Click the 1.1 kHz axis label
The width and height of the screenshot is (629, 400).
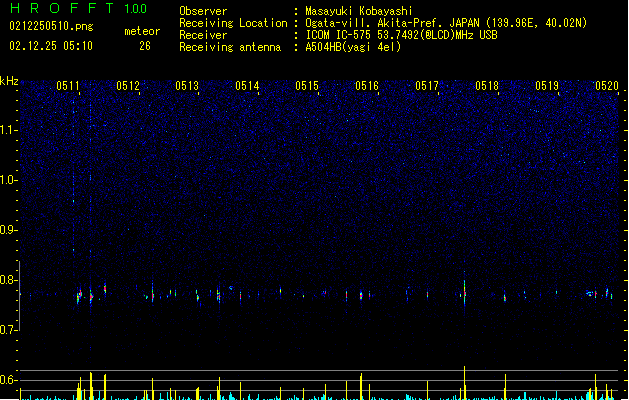coord(8,130)
